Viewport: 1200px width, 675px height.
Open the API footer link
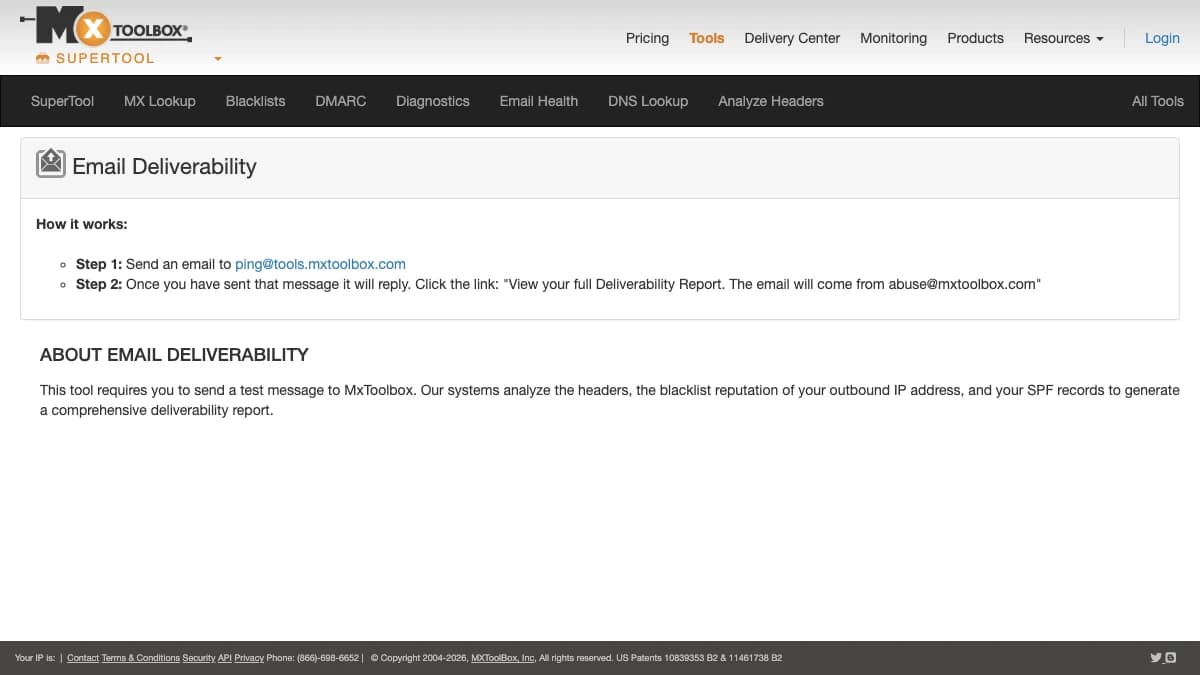(225, 658)
